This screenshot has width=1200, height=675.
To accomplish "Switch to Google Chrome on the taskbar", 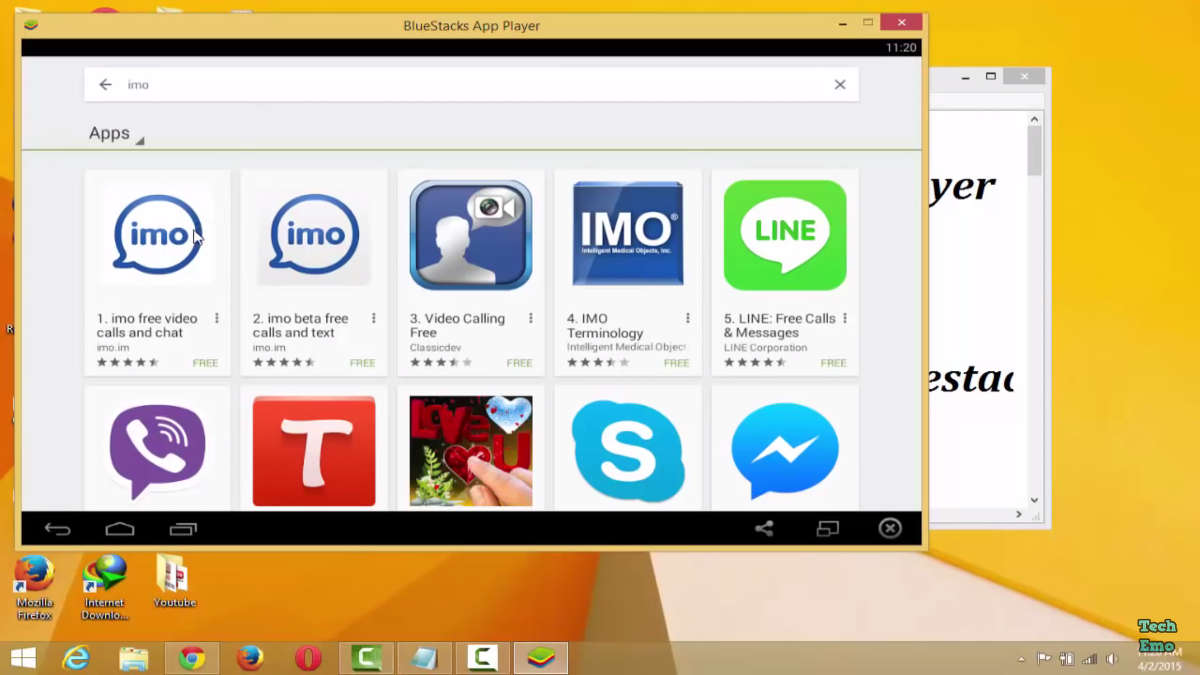I will 192,658.
